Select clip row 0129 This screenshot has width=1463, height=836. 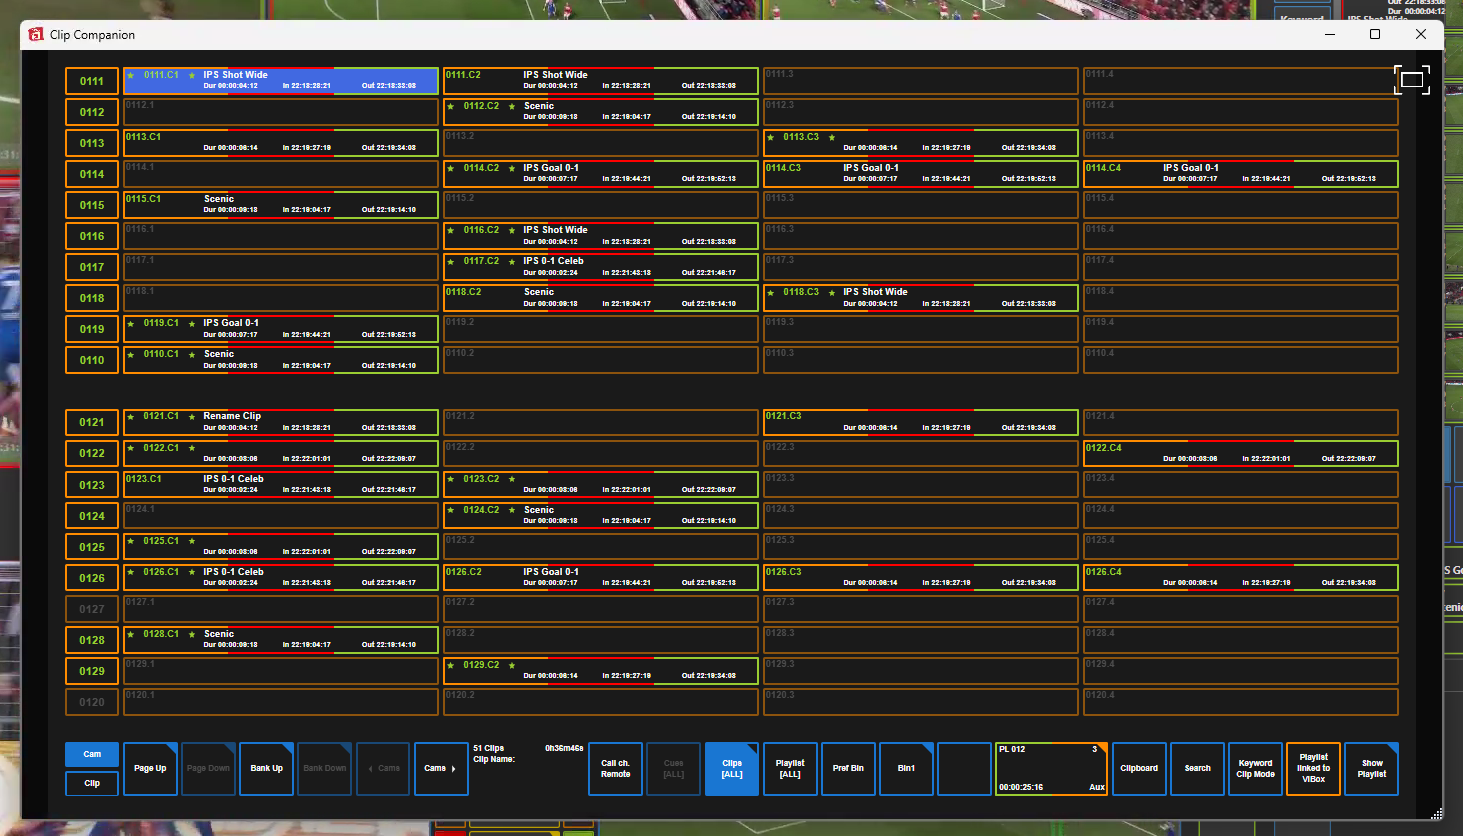(x=92, y=671)
